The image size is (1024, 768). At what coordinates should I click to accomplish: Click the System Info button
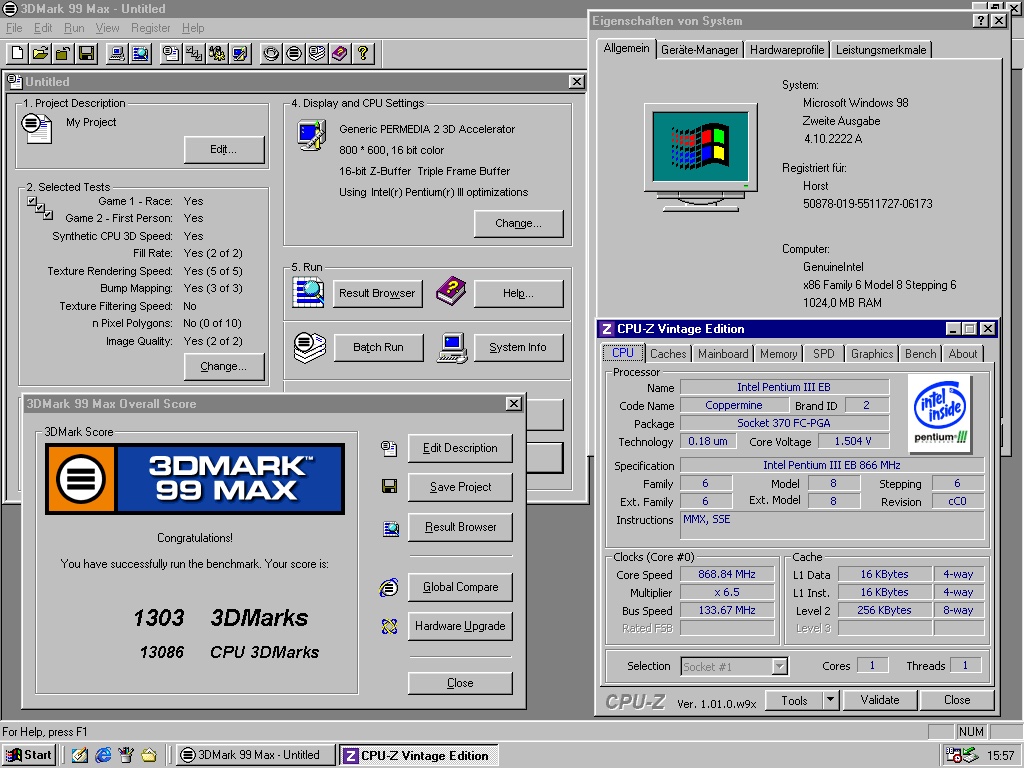[518, 347]
